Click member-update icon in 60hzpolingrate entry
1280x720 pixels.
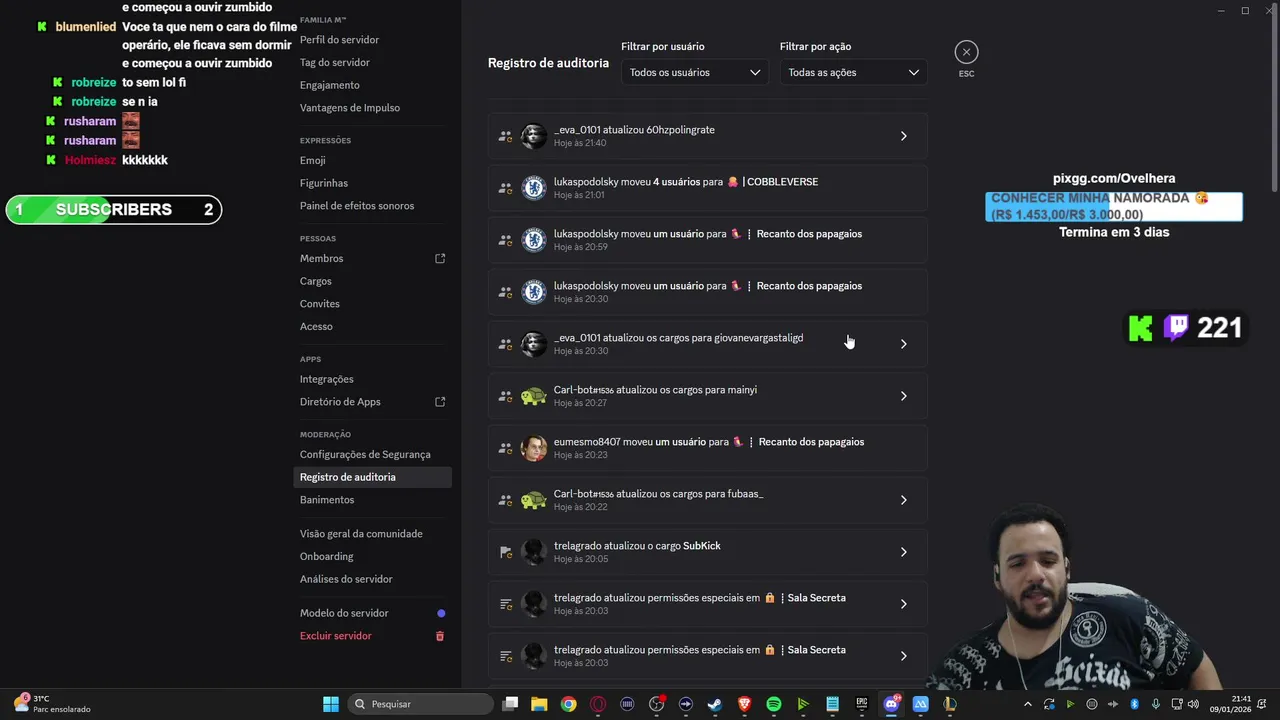point(505,136)
